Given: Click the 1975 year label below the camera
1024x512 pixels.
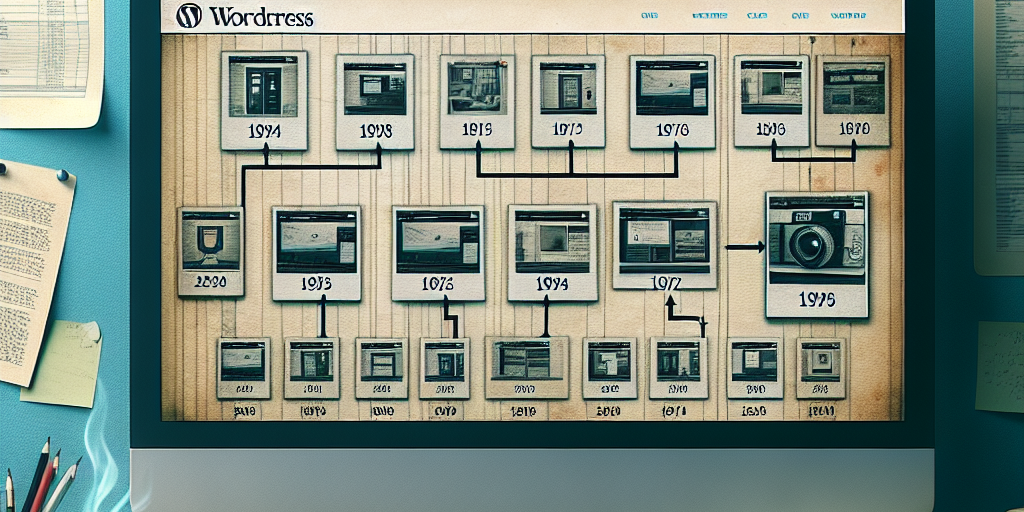Looking at the screenshot, I should point(816,298).
